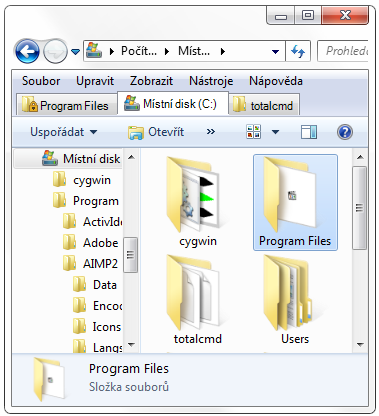Screen dimensions: 379x416
Task: Click the navigation tree scrollbar thumb
Action: click(131, 255)
